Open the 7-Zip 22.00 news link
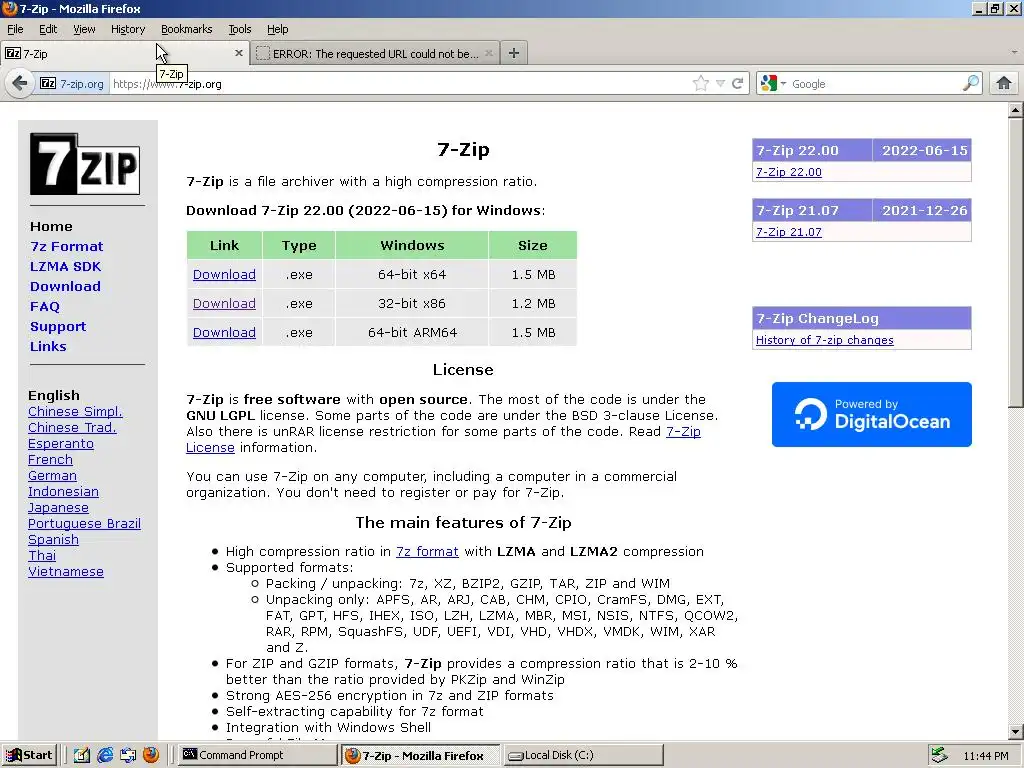 click(x=789, y=172)
